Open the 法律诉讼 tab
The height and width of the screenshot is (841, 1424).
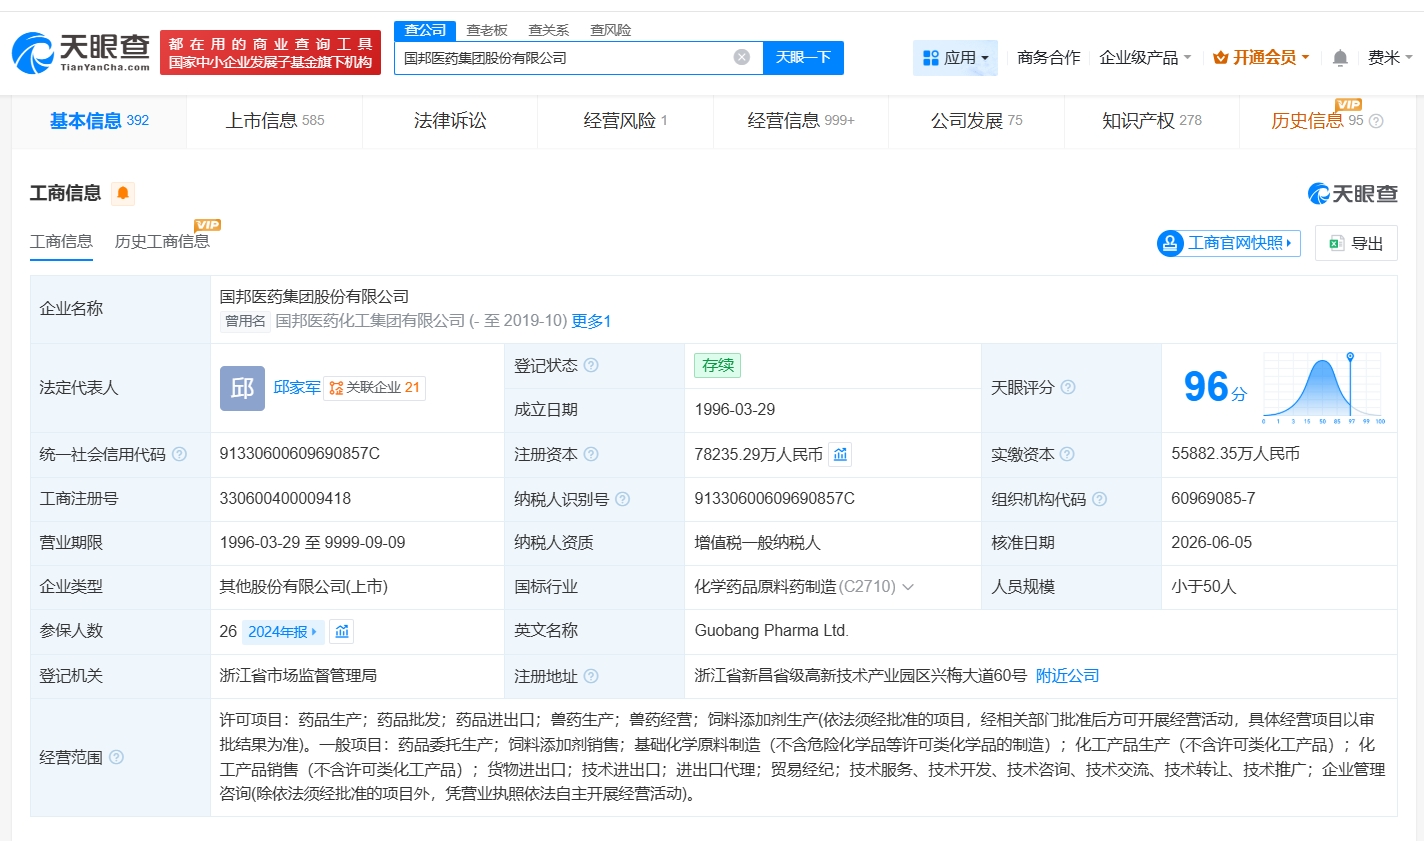pyautogui.click(x=450, y=121)
